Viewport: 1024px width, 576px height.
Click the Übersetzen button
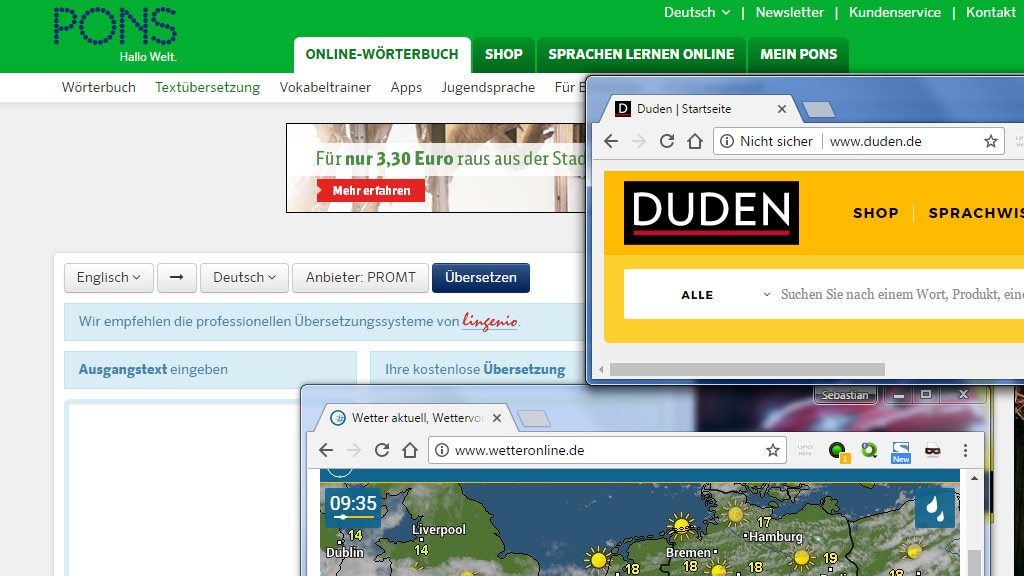pos(481,278)
